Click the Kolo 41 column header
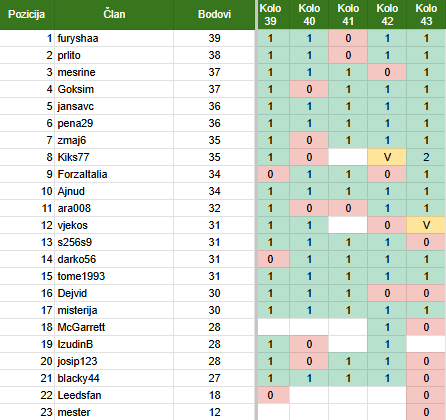 click(348, 15)
